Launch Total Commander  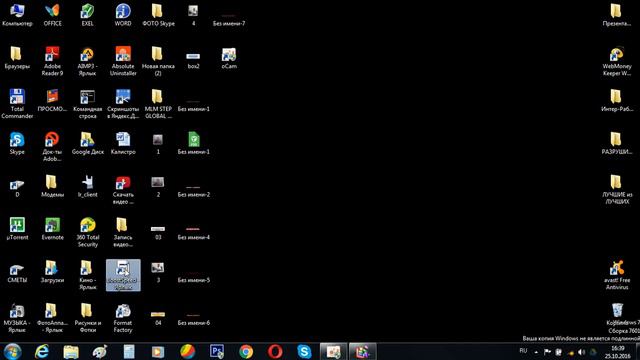17,104
